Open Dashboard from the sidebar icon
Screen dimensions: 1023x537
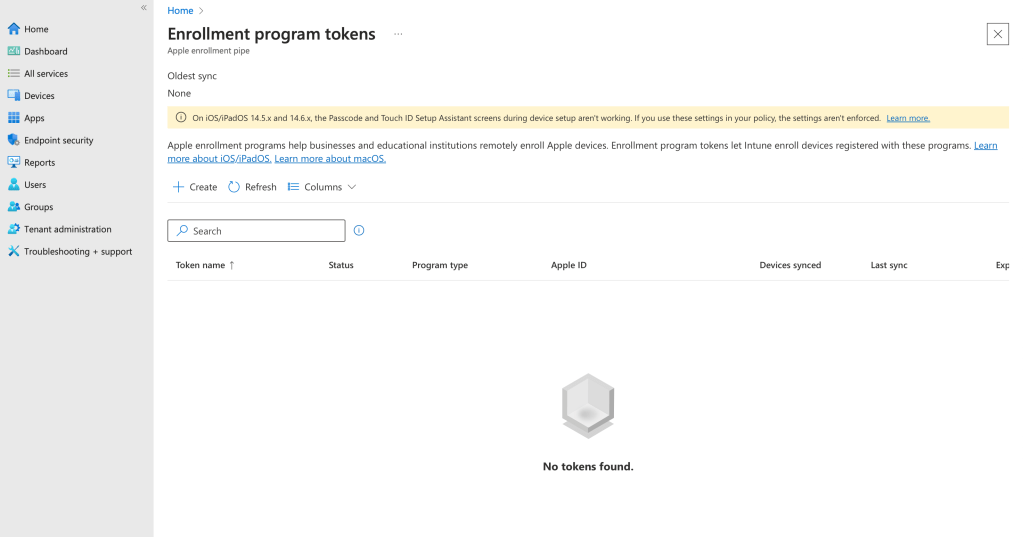pos(14,51)
